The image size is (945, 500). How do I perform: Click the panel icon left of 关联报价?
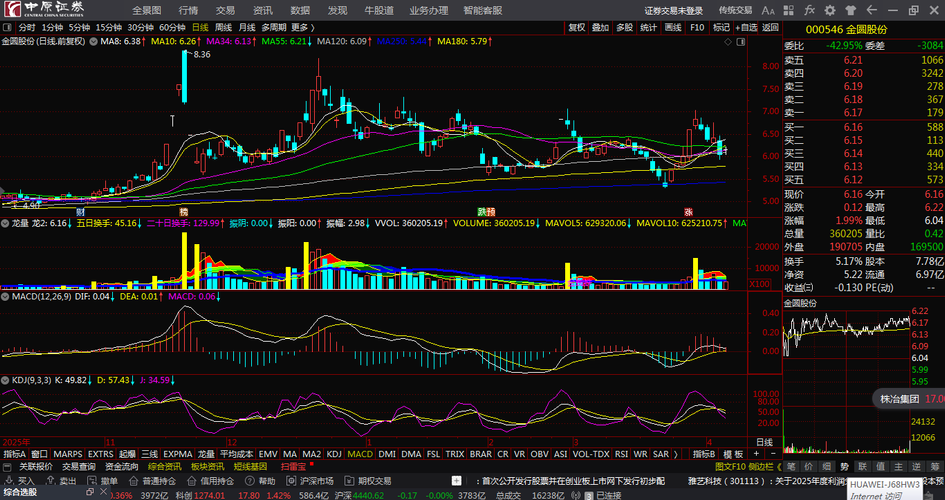click(7, 467)
